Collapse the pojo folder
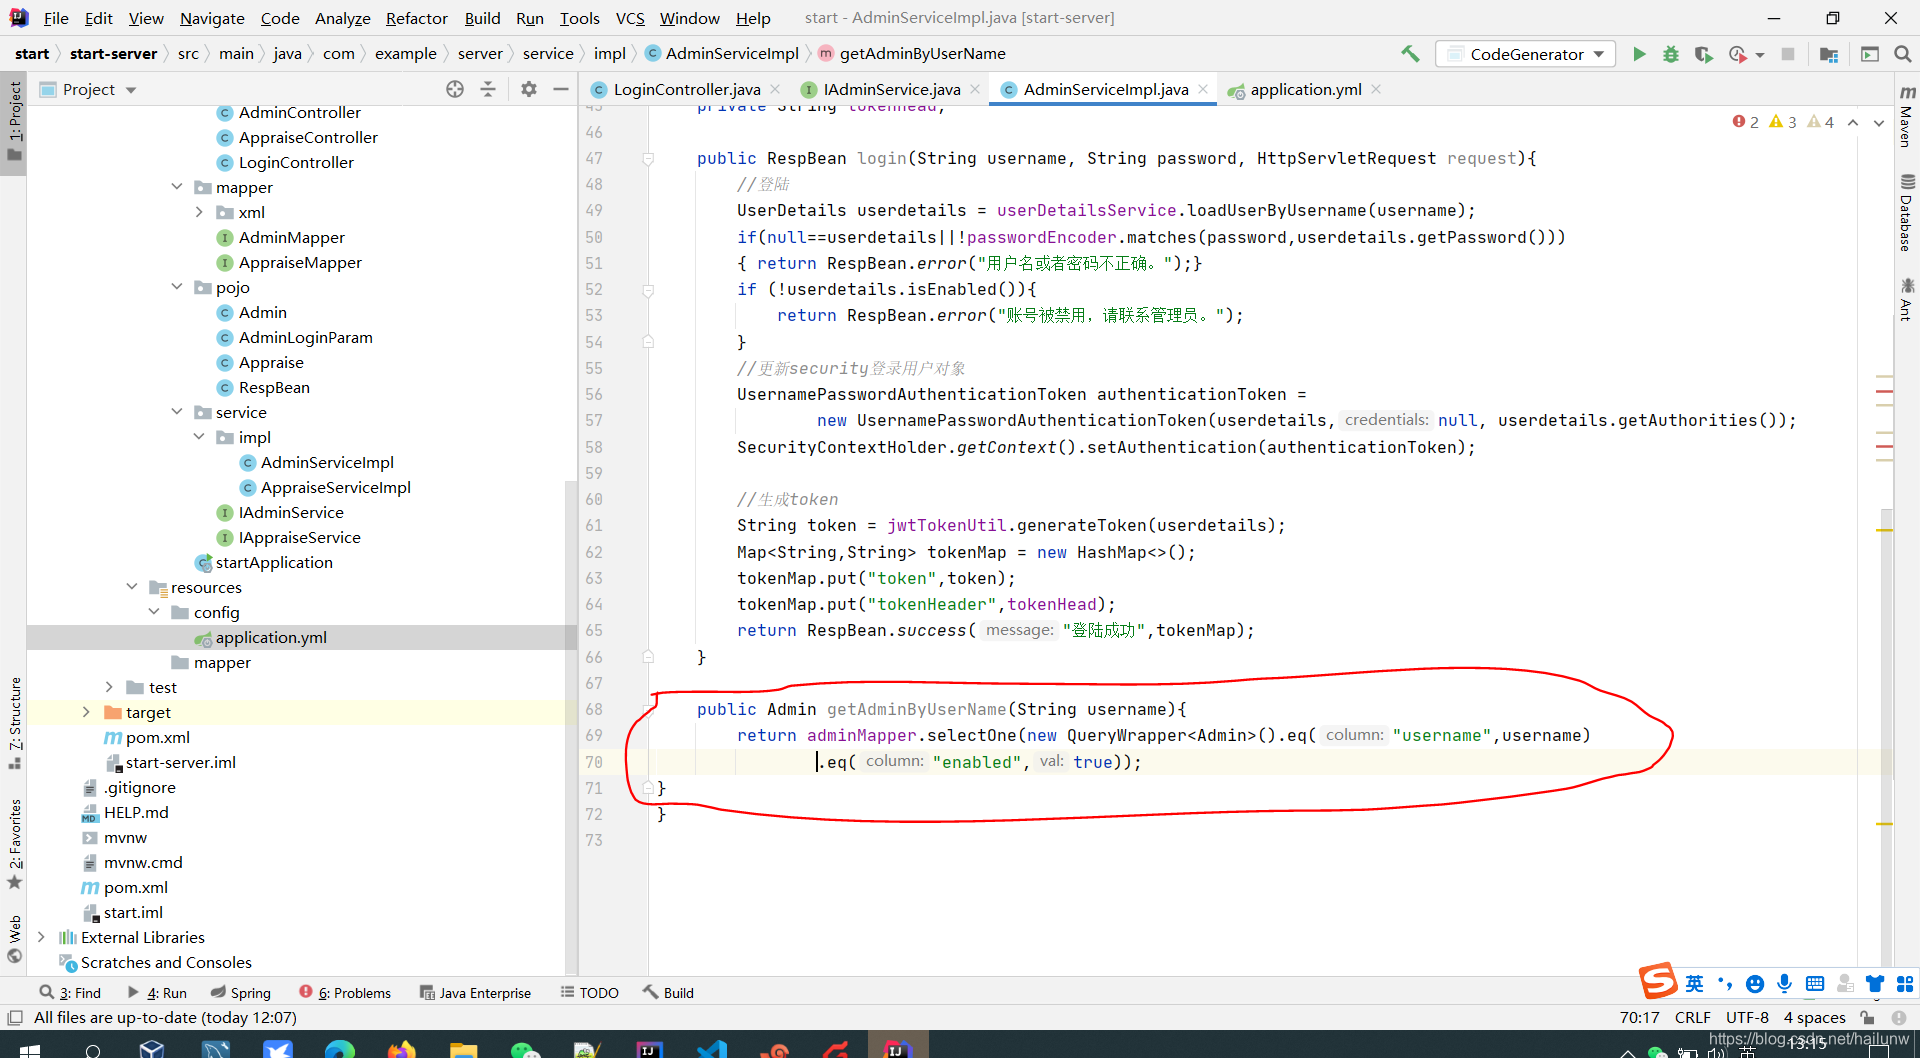This screenshot has width=1920, height=1058. [177, 287]
